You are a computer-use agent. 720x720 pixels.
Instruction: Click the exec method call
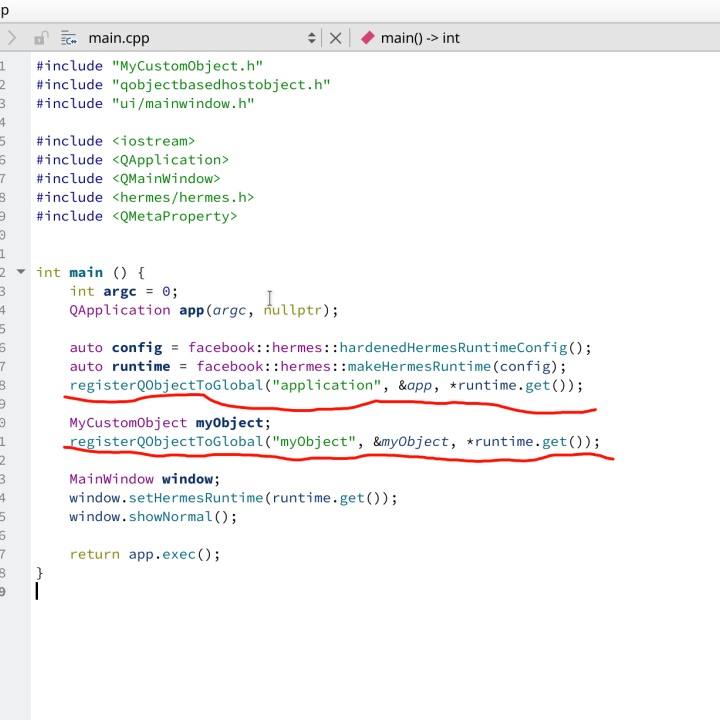pyautogui.click(x=179, y=555)
